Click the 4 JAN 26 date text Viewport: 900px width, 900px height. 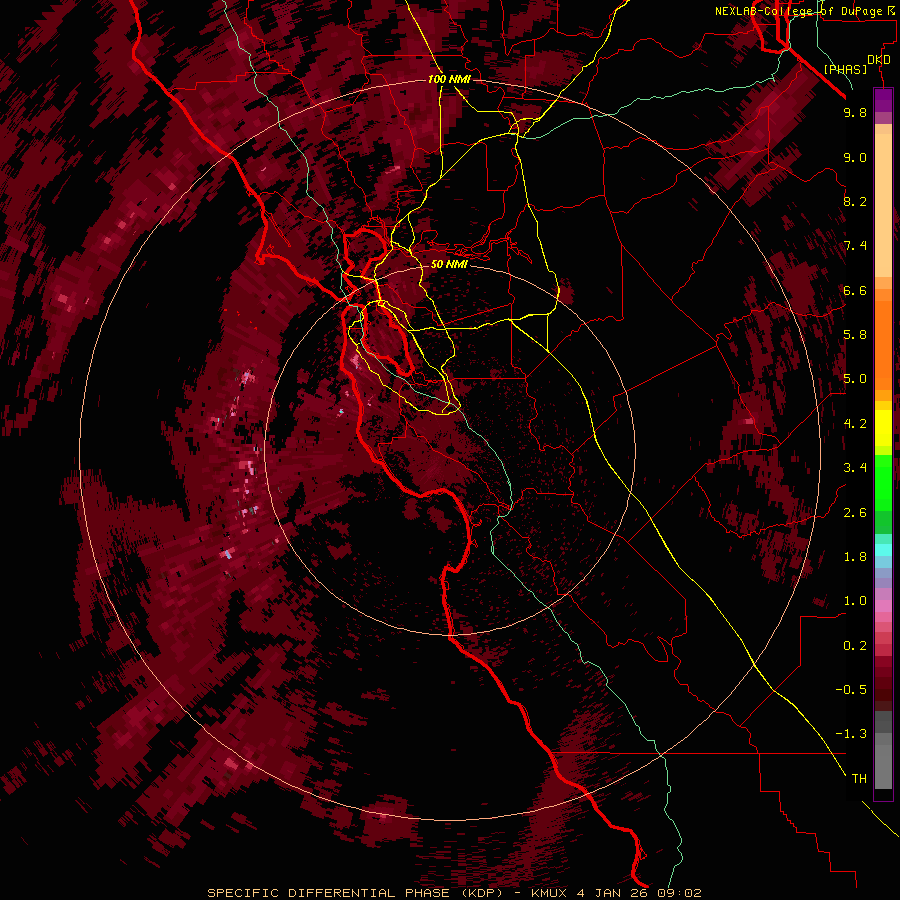pos(612,893)
